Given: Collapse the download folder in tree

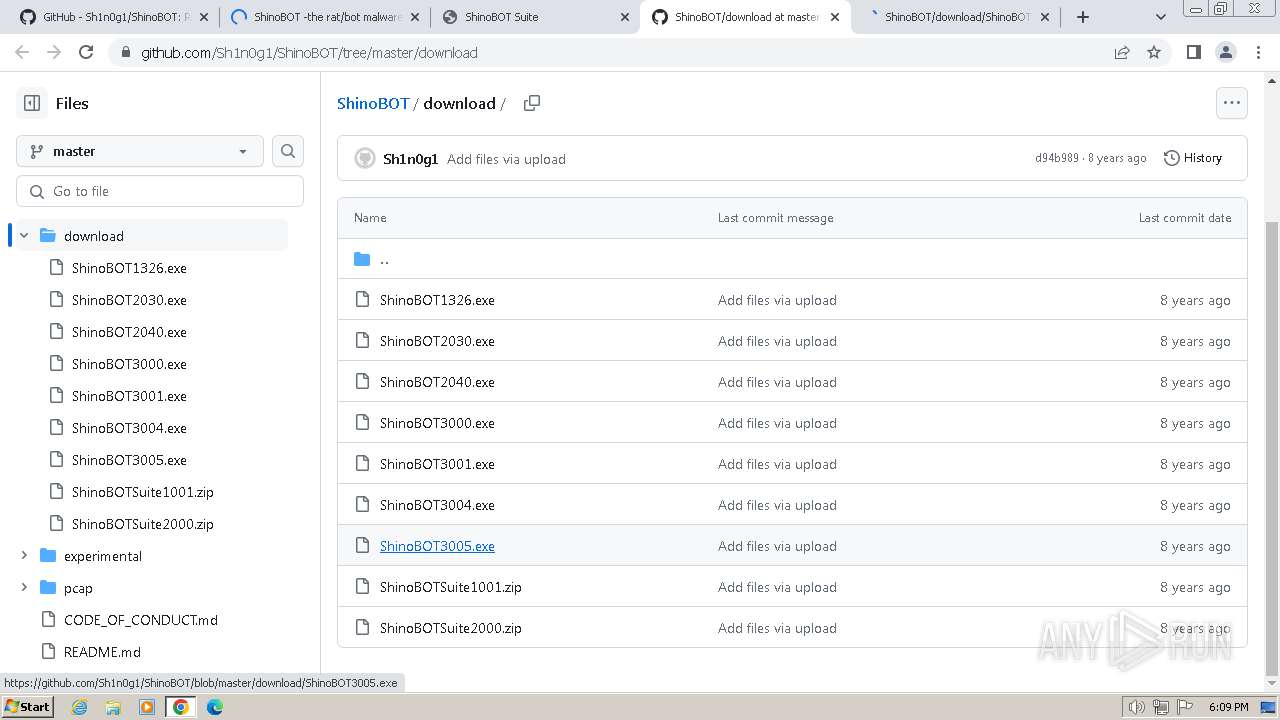Looking at the screenshot, I should coord(24,236).
